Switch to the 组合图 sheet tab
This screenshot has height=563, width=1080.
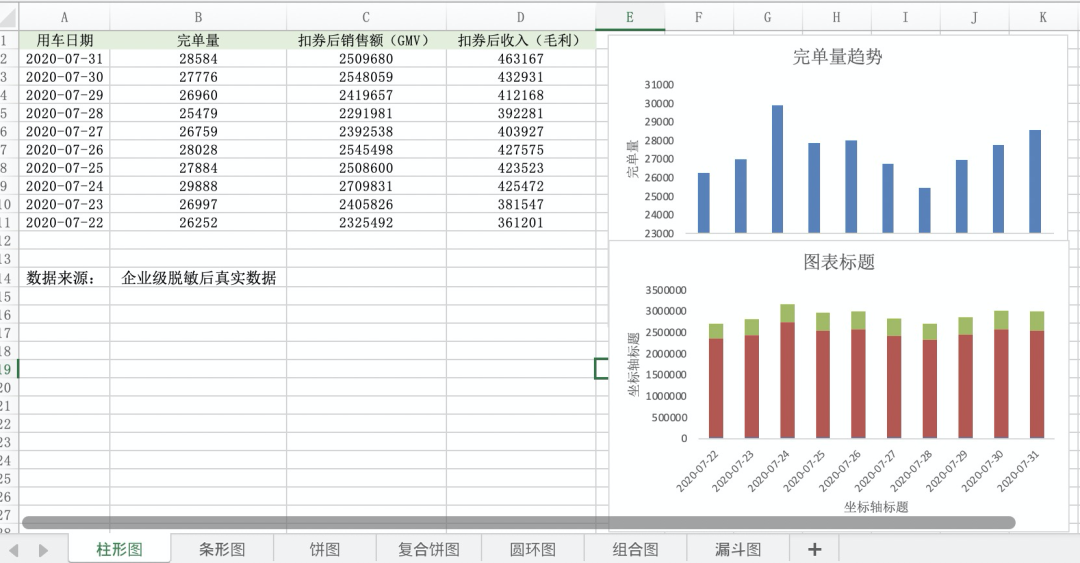(x=635, y=549)
